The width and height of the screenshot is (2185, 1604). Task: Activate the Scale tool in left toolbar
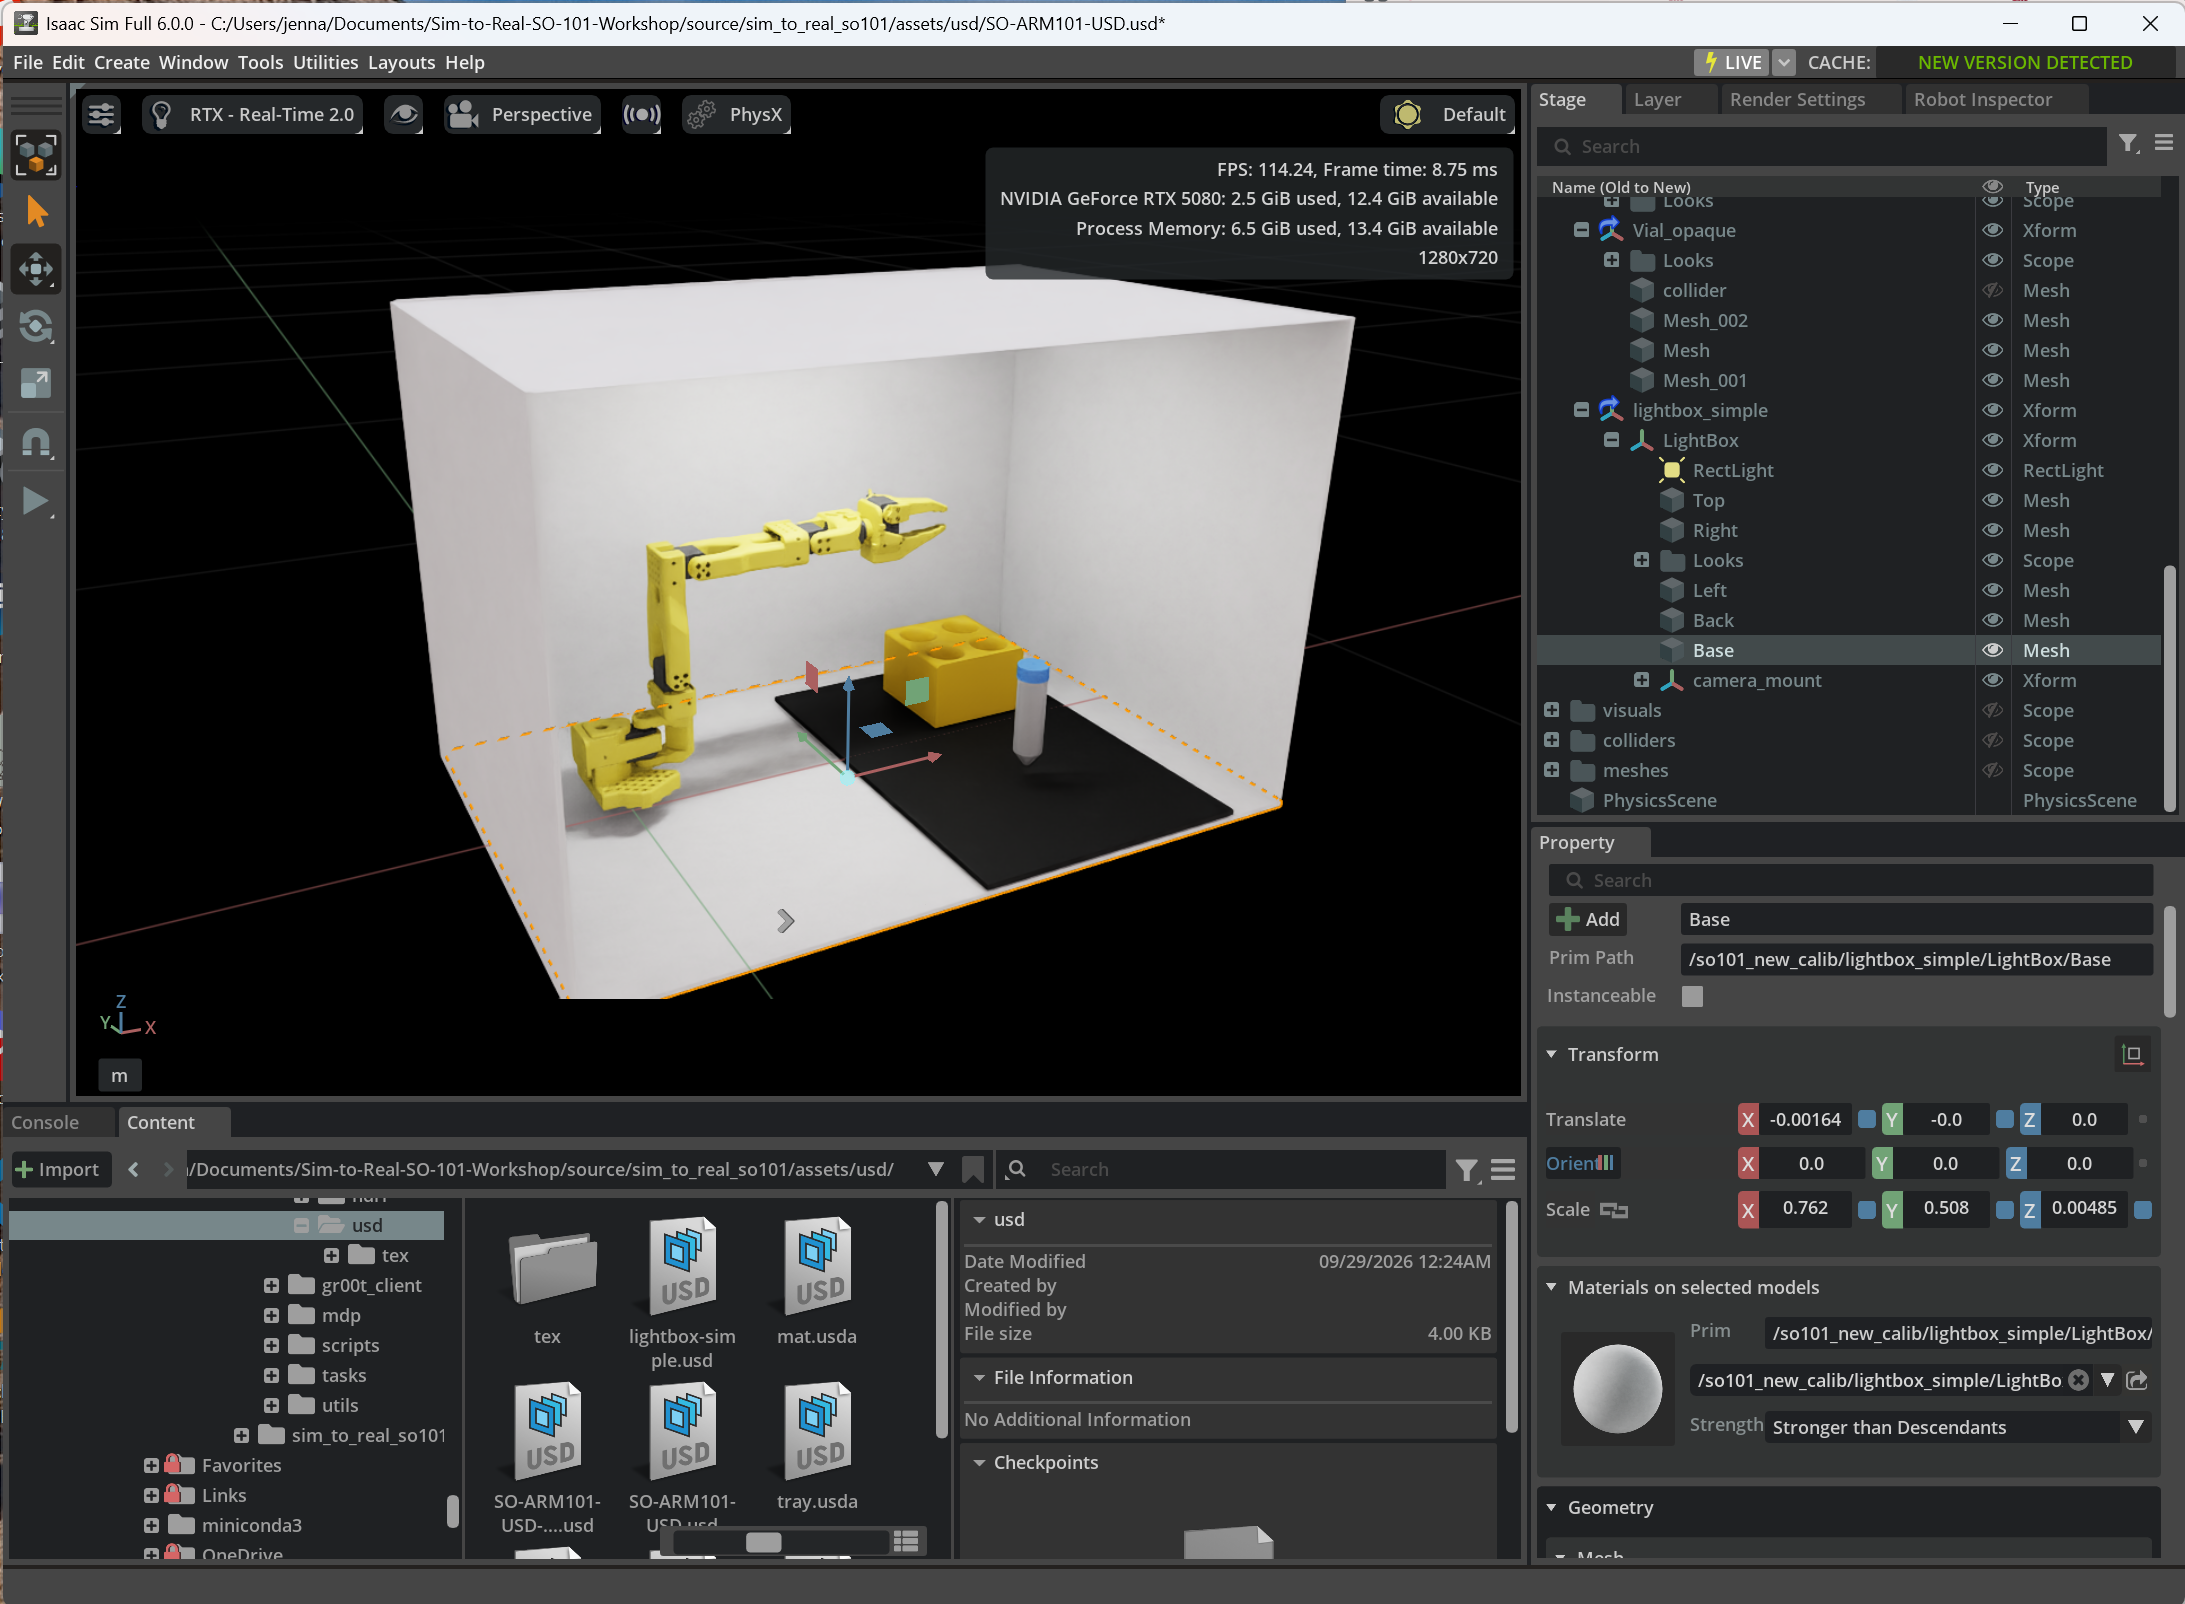pos(36,383)
